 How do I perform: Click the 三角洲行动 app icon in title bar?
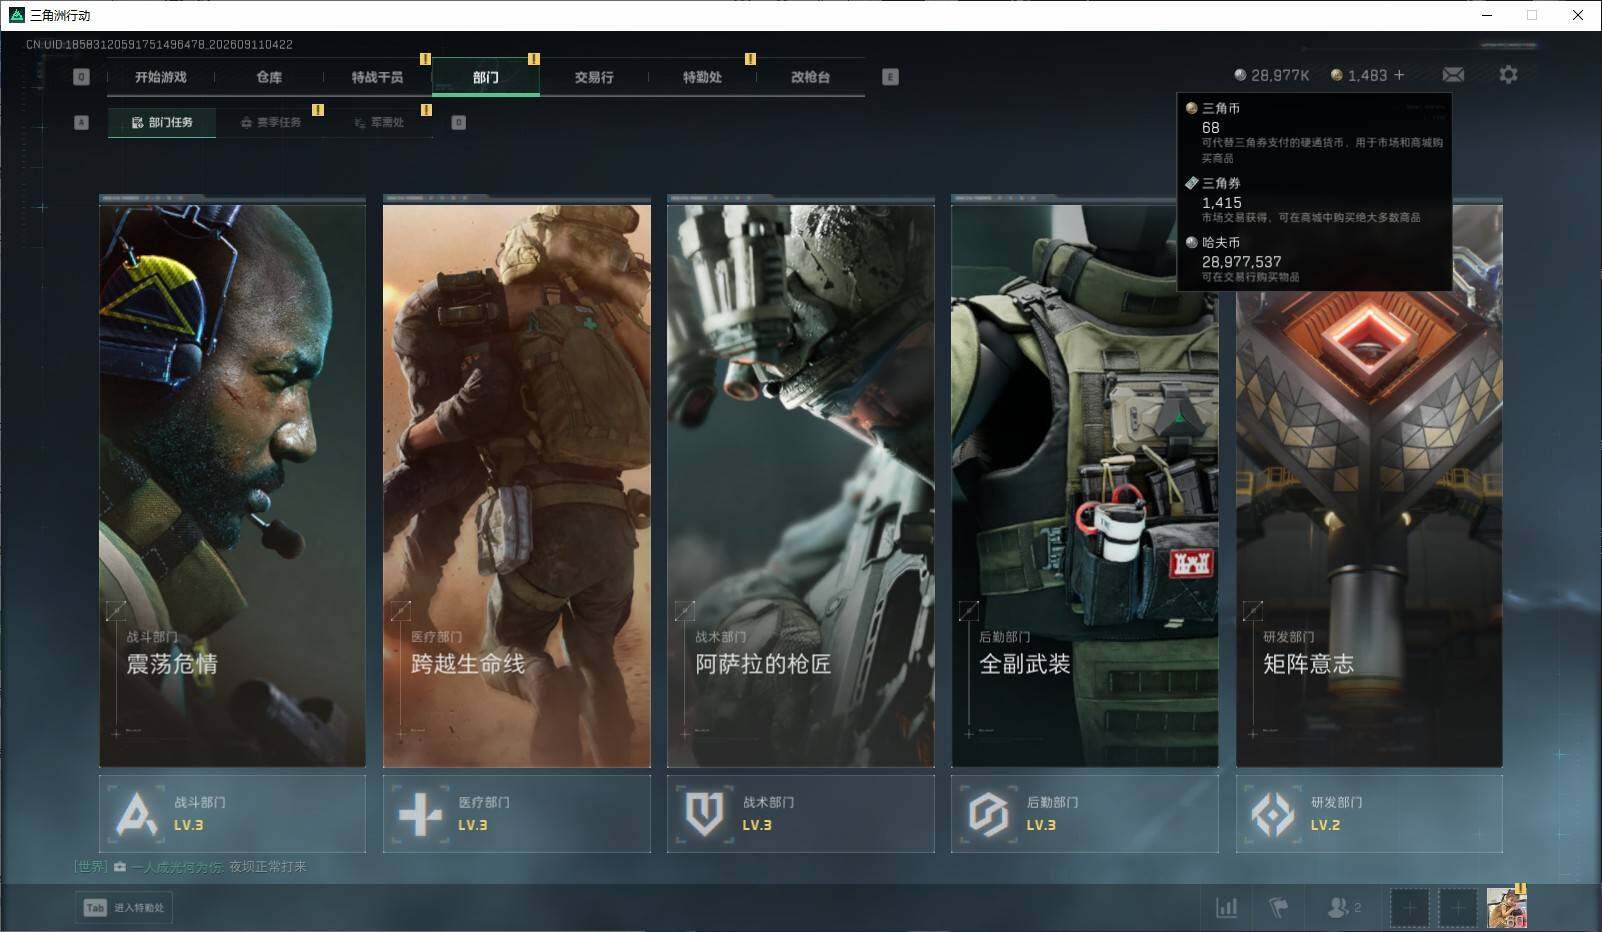point(16,15)
